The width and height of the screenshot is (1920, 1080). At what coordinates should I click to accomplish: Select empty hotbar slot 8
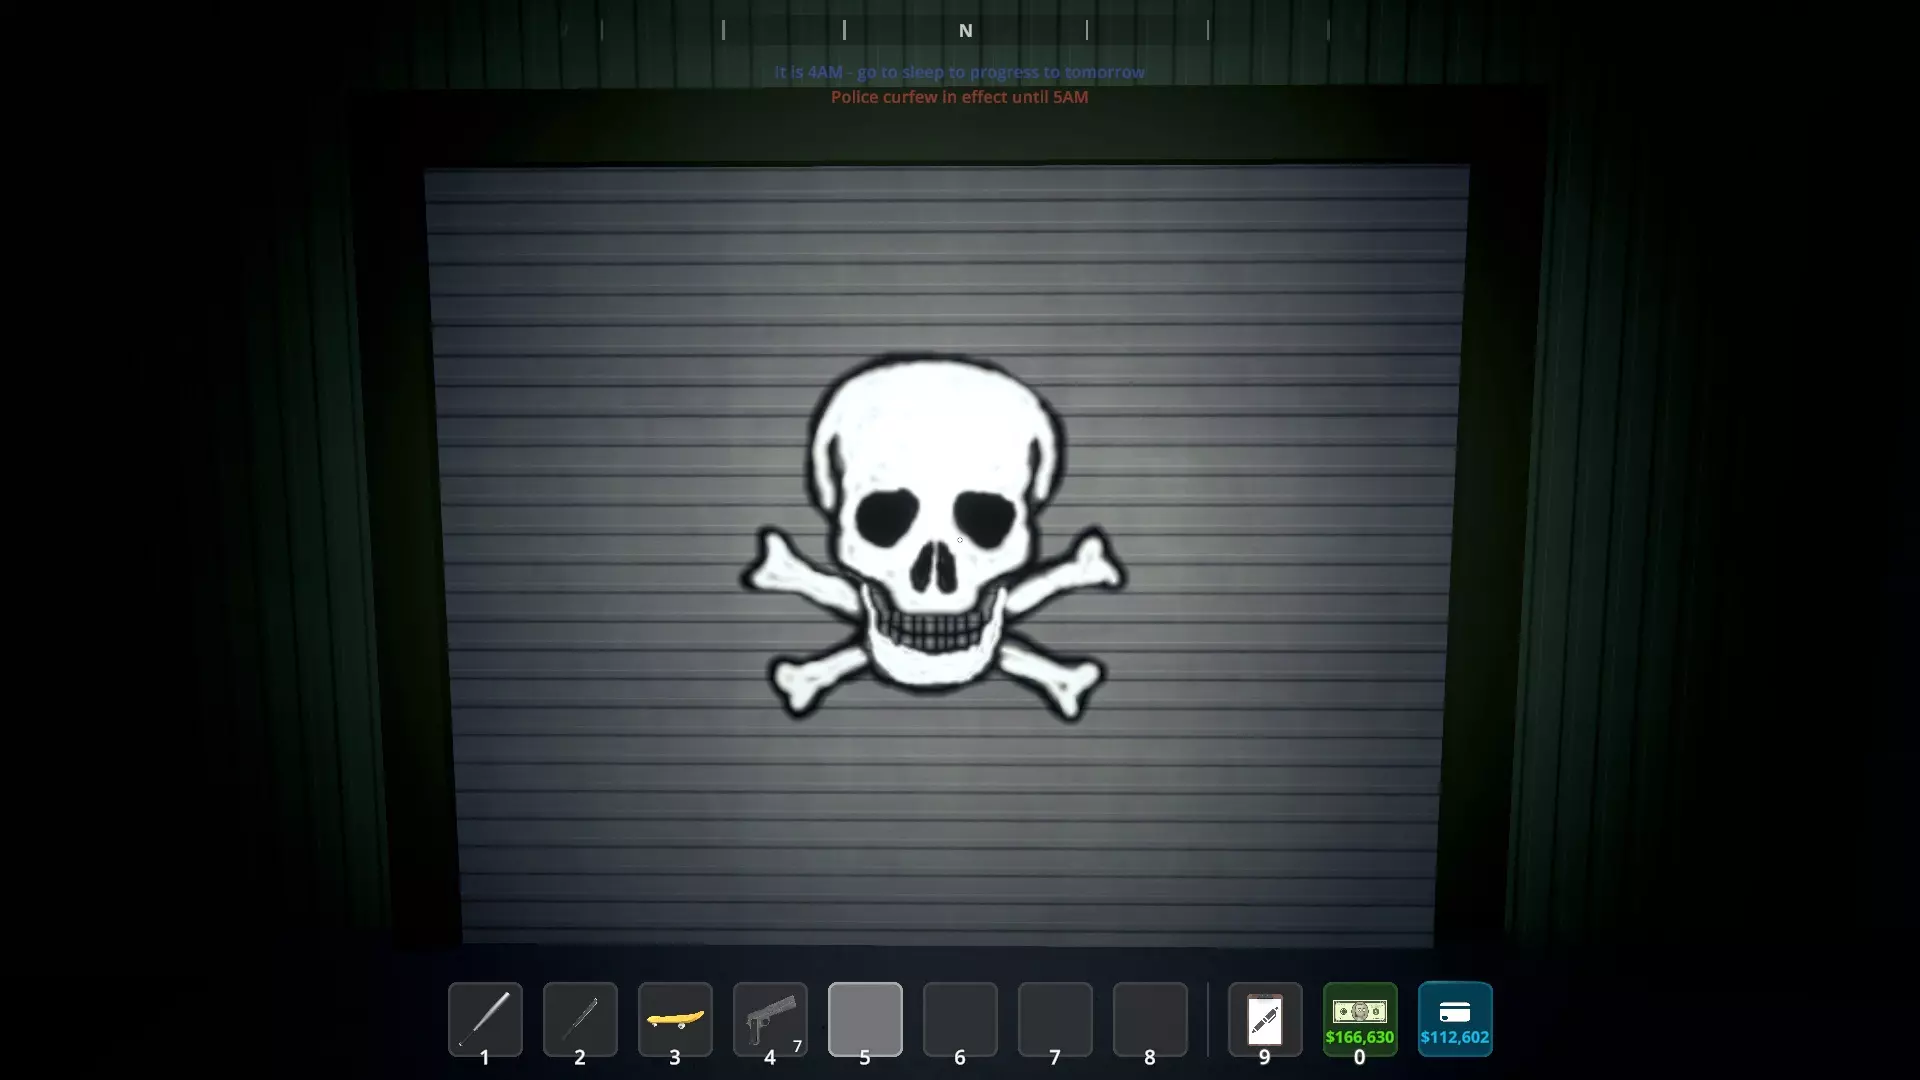click(x=1150, y=1018)
